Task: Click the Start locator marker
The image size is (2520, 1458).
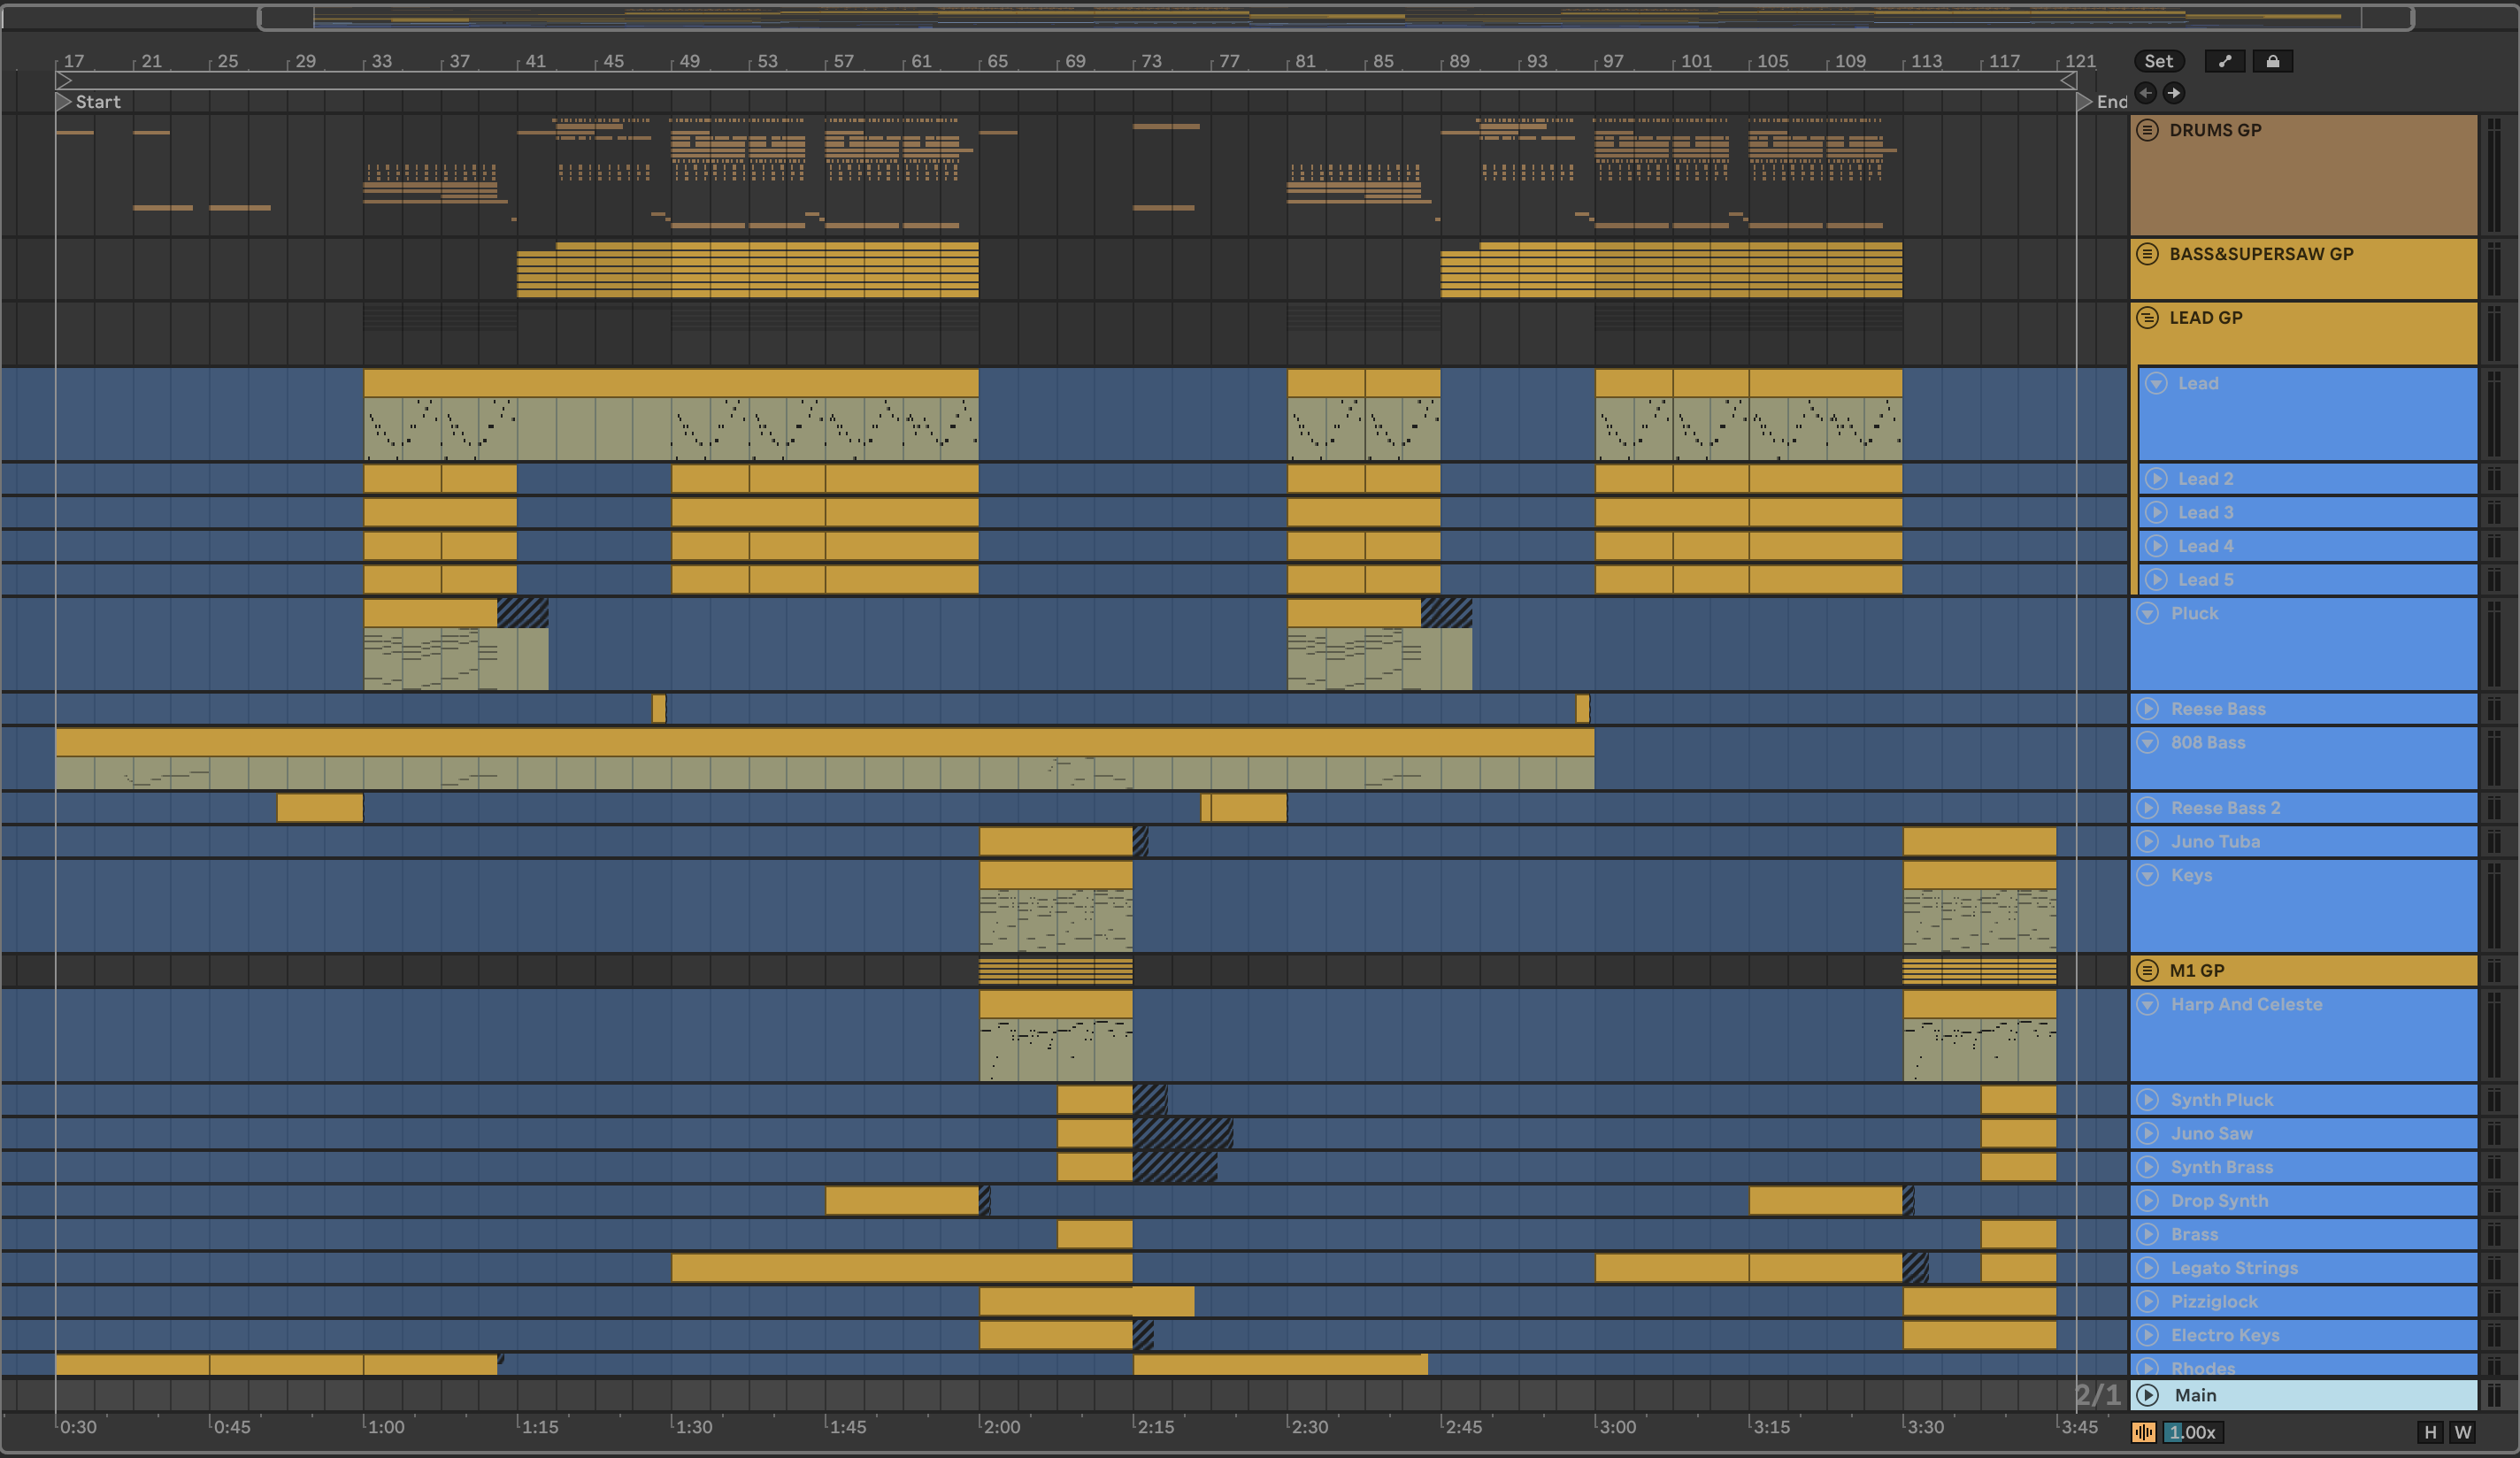Action: 64,102
